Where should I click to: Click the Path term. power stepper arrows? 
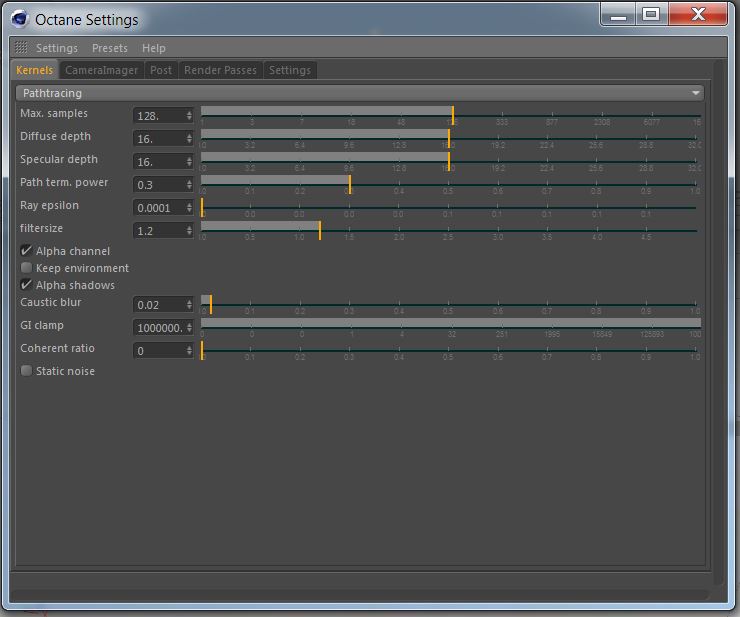point(189,185)
